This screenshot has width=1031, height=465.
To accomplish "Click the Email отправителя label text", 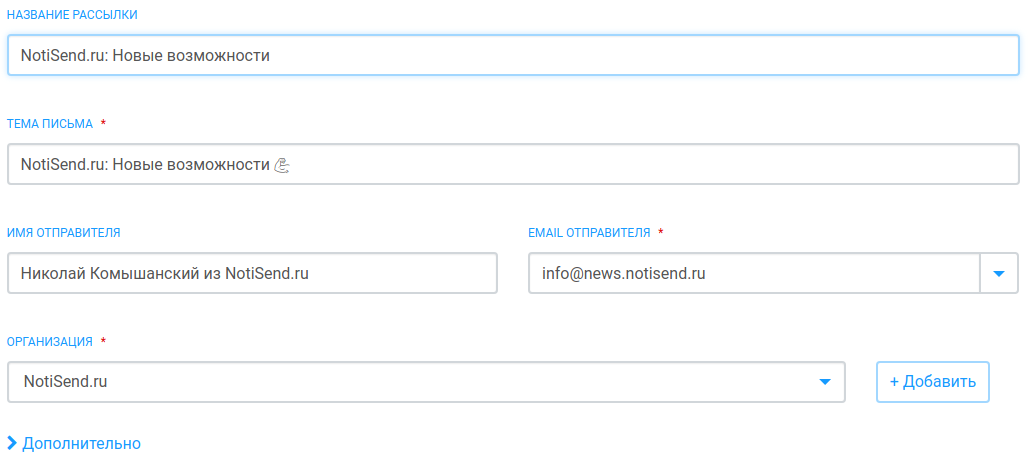I will coord(589,232).
